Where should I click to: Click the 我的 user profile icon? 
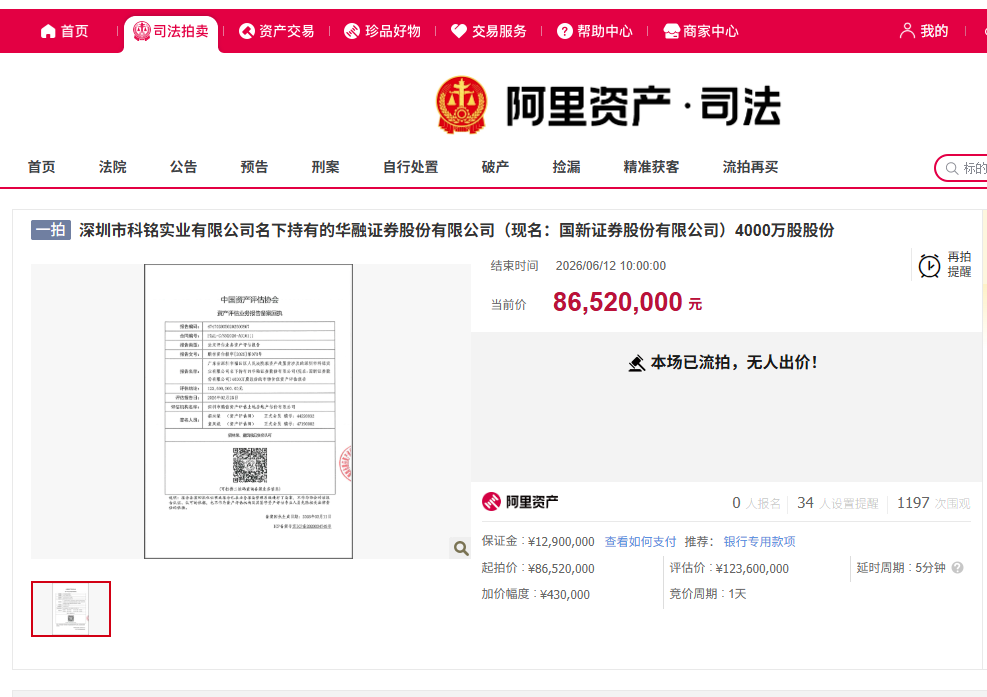tap(907, 30)
